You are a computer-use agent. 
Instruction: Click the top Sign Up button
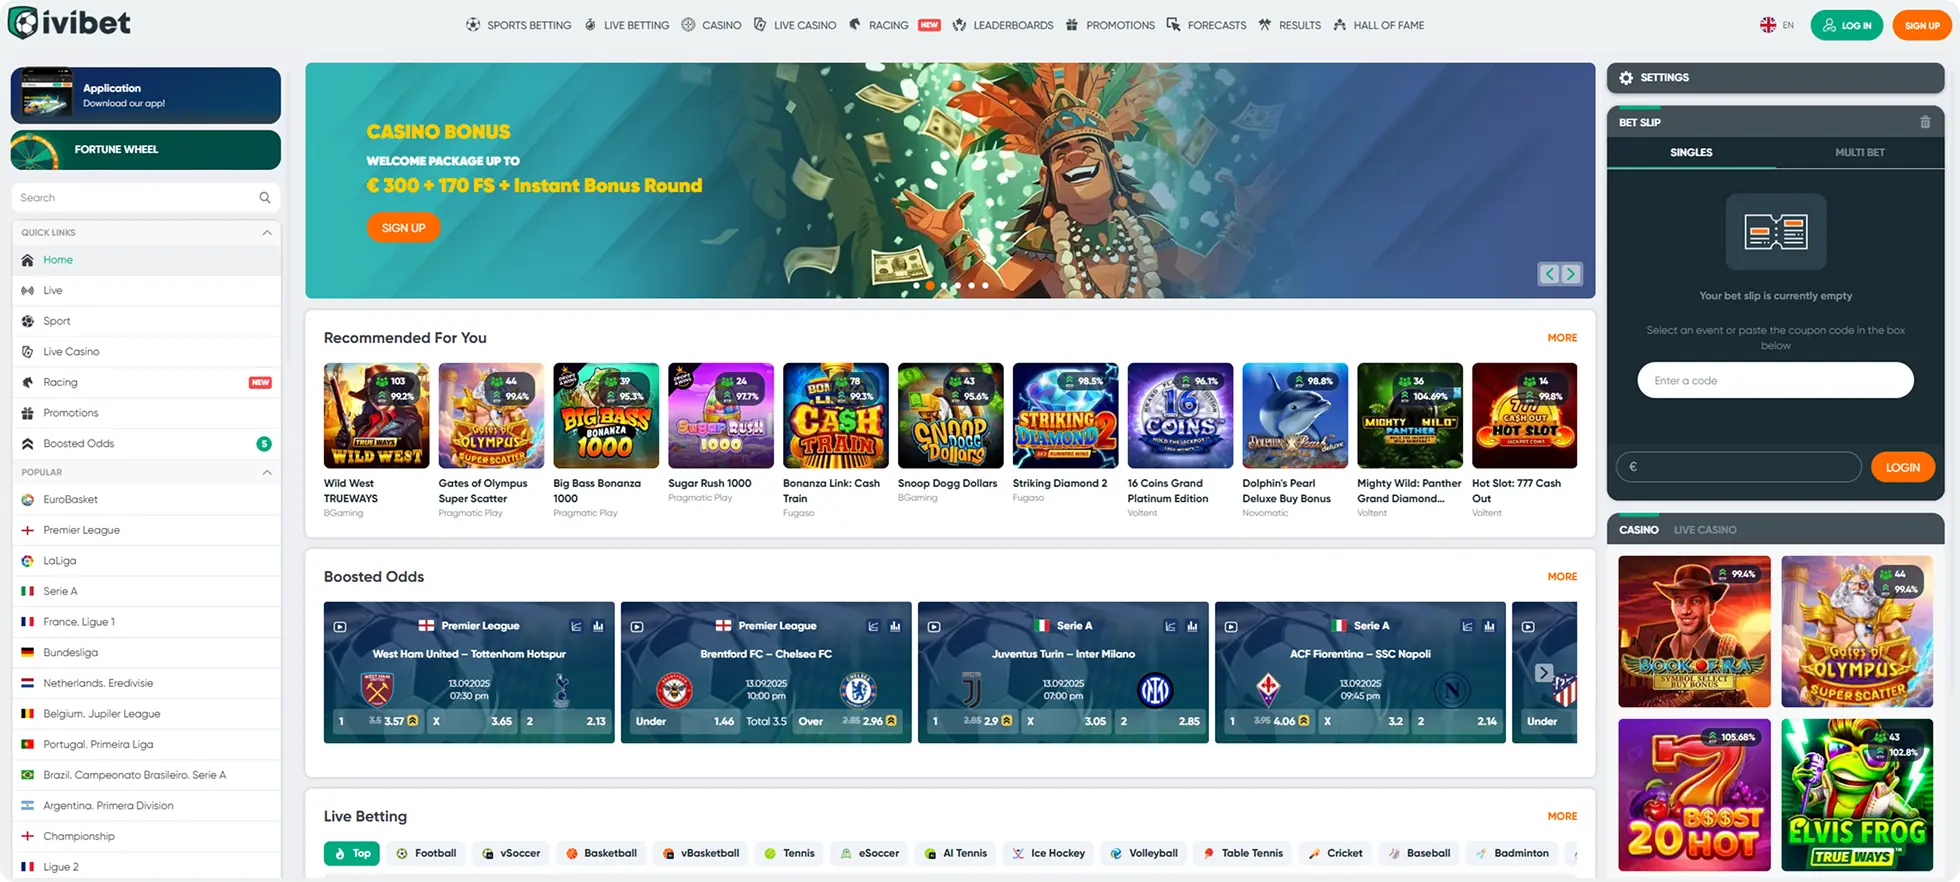(1921, 25)
